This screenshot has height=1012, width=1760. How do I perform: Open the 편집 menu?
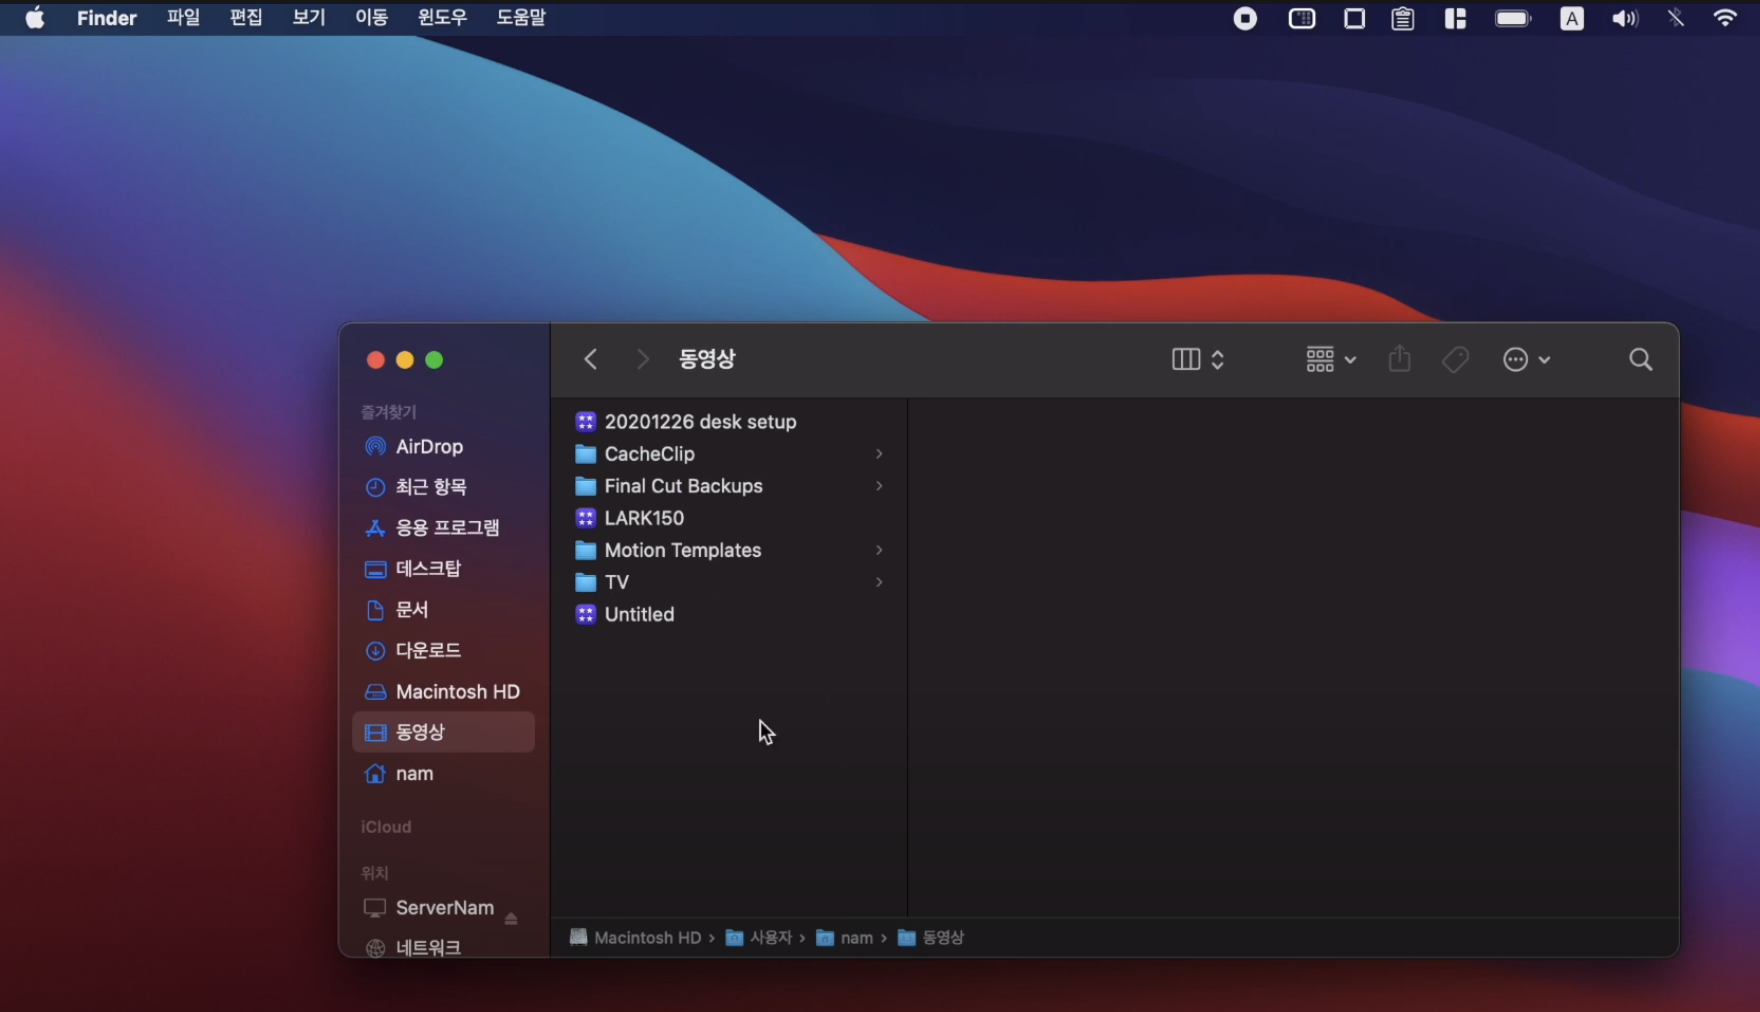coord(246,18)
